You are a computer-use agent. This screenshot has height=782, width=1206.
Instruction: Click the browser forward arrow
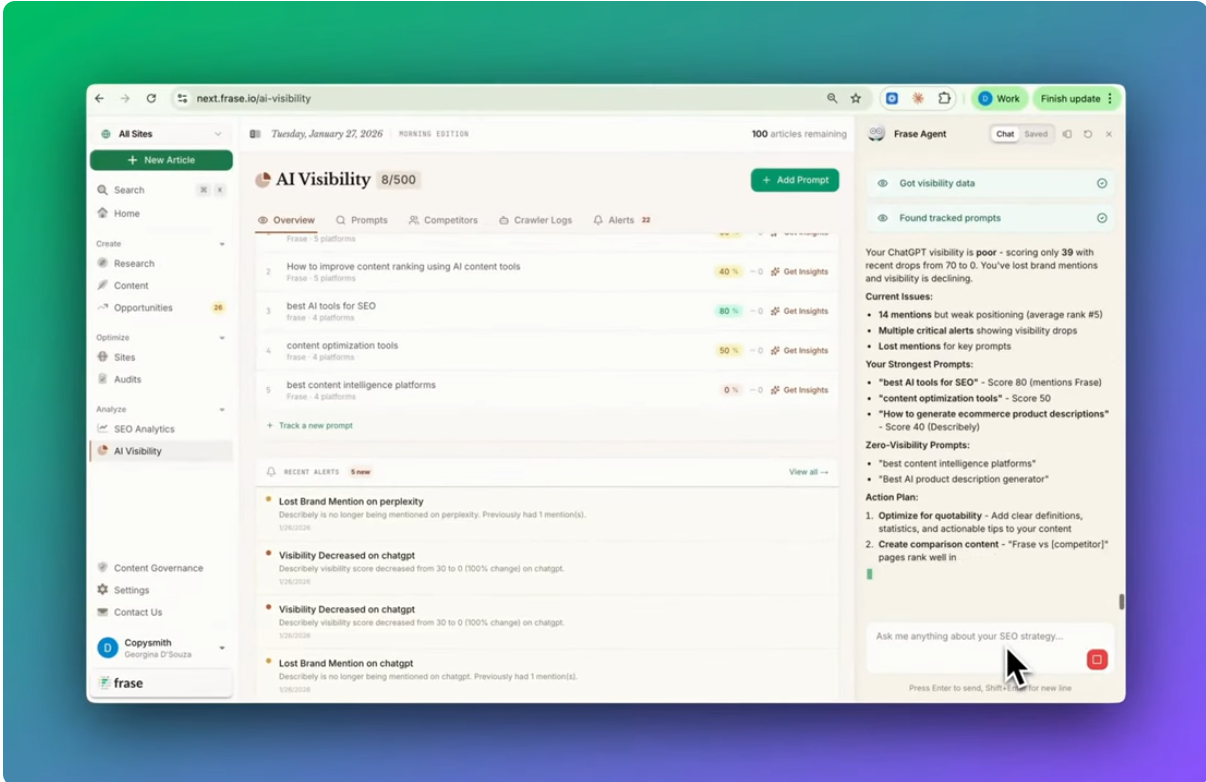(124, 99)
